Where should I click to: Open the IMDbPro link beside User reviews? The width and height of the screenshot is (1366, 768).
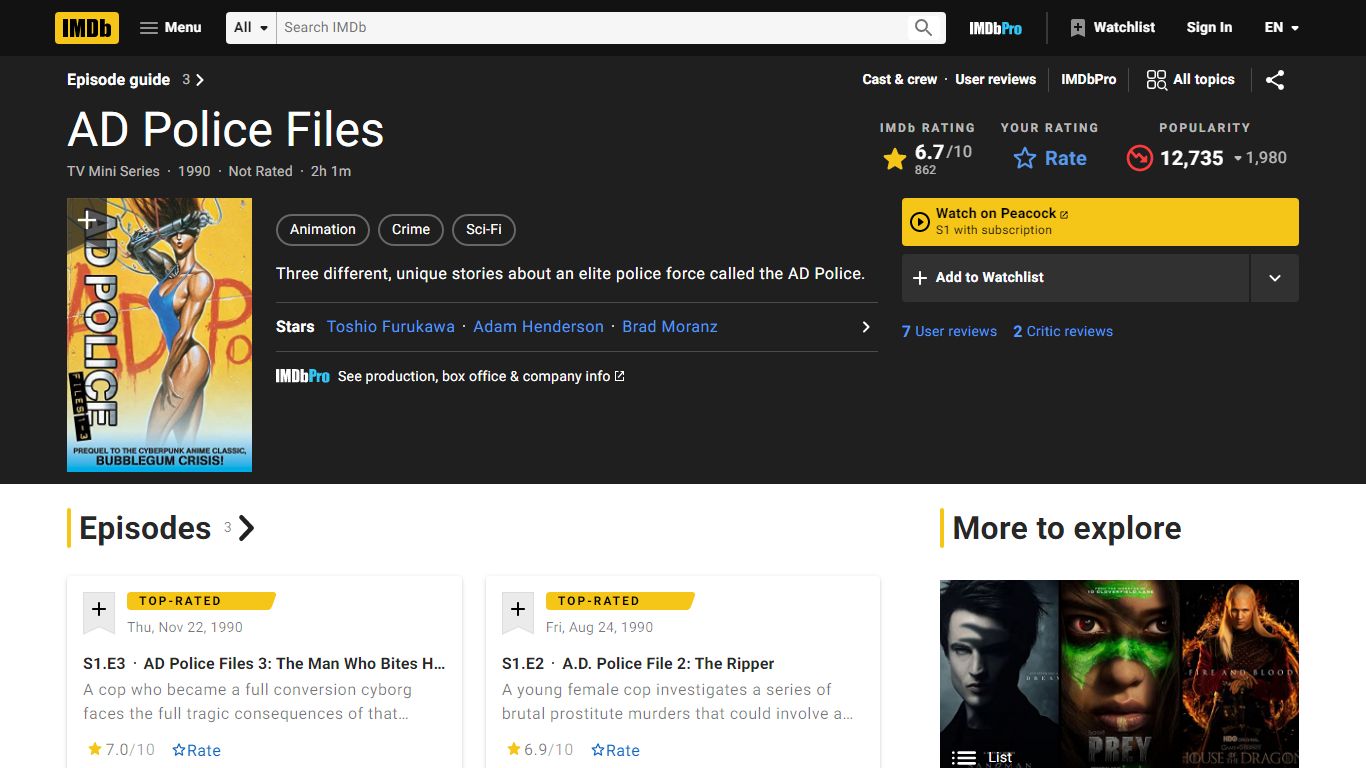tap(1088, 80)
